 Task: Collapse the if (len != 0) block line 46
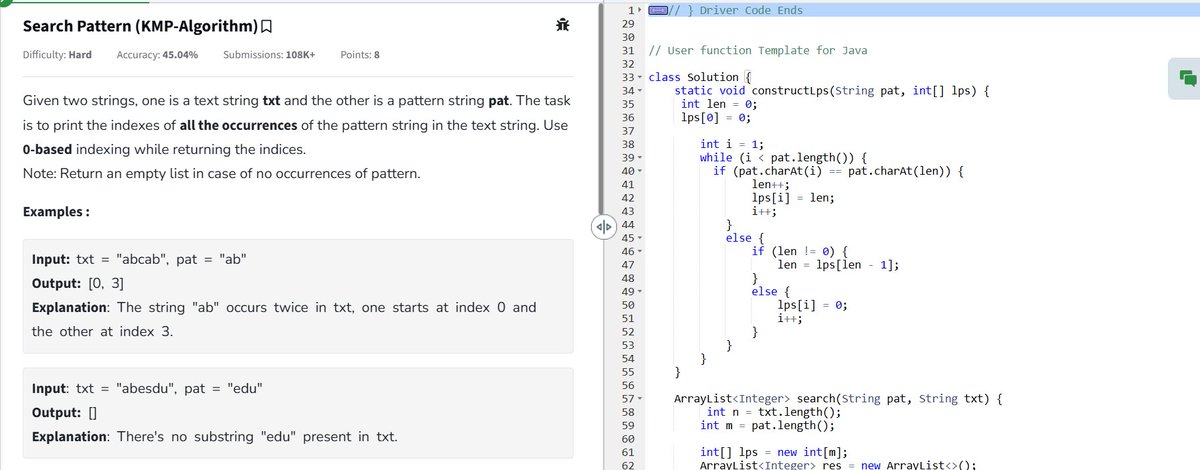[x=639, y=251]
